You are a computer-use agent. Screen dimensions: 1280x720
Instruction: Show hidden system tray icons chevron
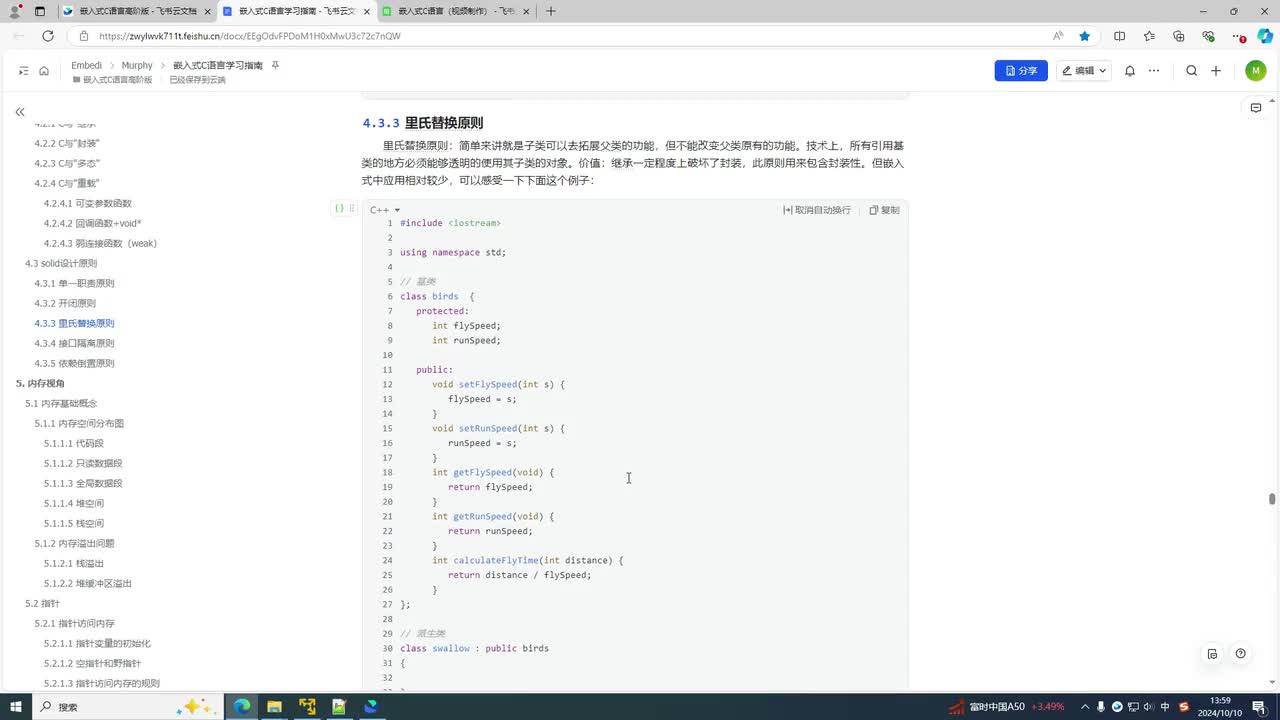(x=1084, y=706)
